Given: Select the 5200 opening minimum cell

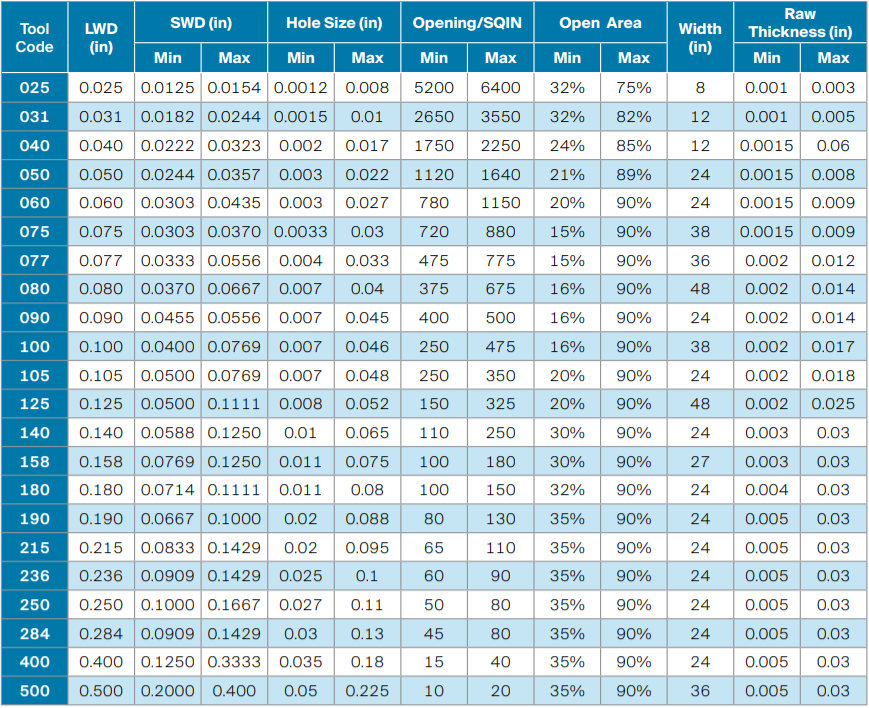Looking at the screenshot, I should tap(434, 88).
